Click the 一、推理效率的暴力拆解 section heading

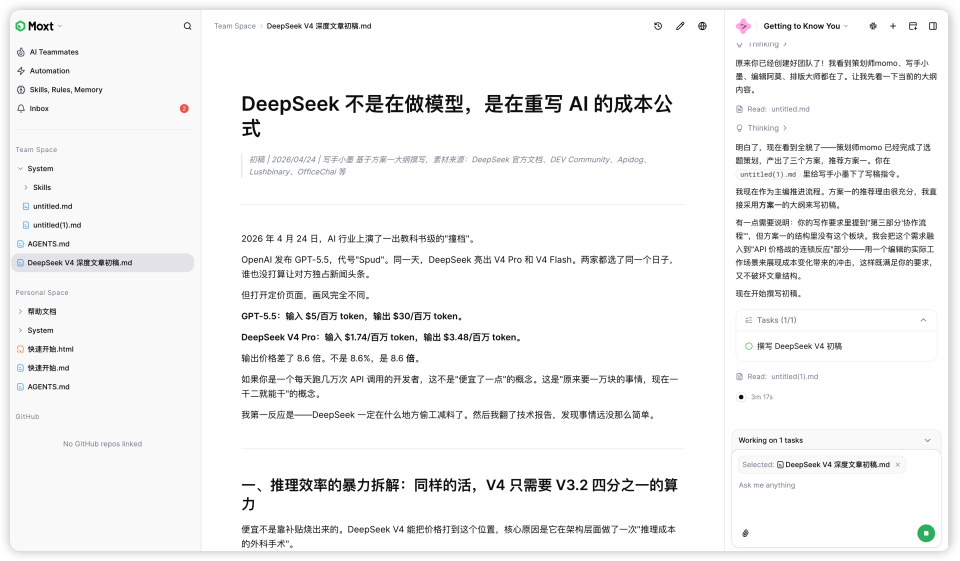(459, 494)
